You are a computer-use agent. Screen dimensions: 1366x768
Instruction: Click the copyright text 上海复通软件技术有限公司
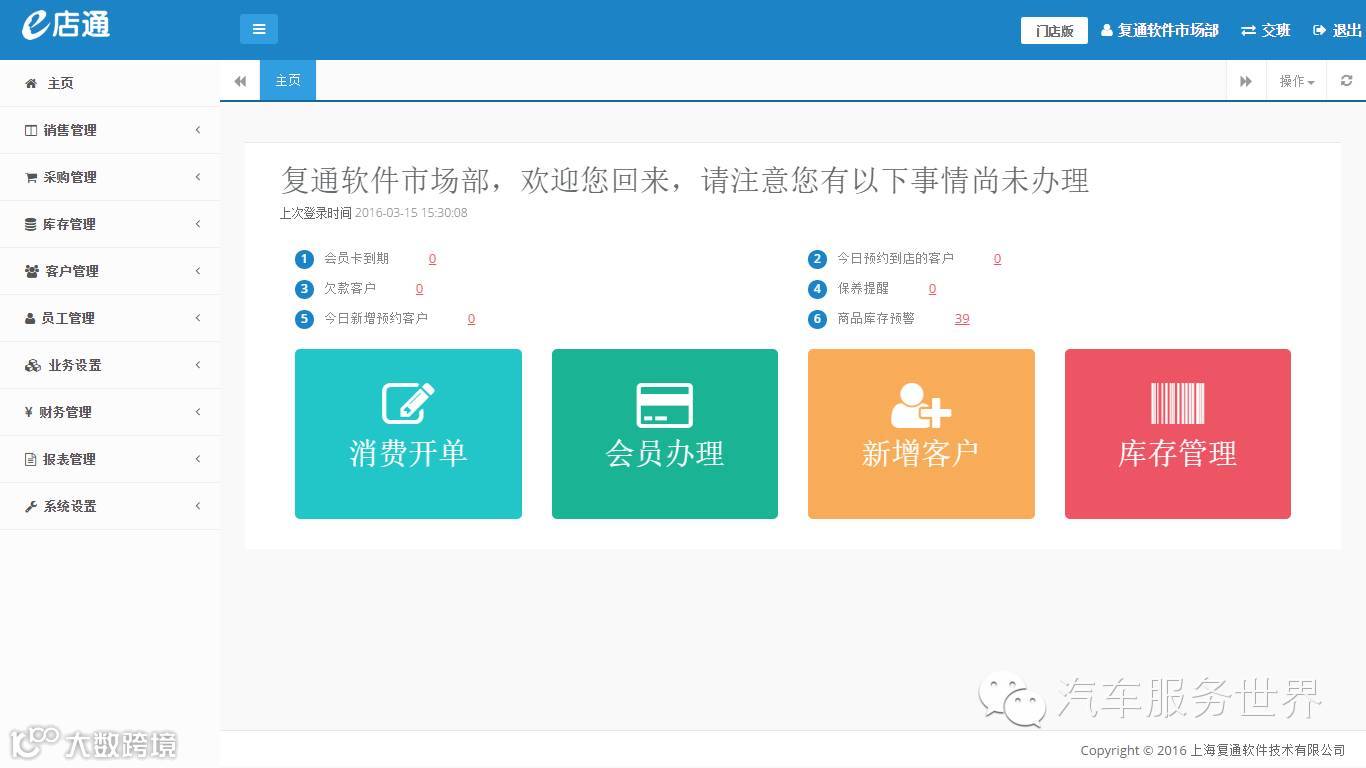point(1268,750)
